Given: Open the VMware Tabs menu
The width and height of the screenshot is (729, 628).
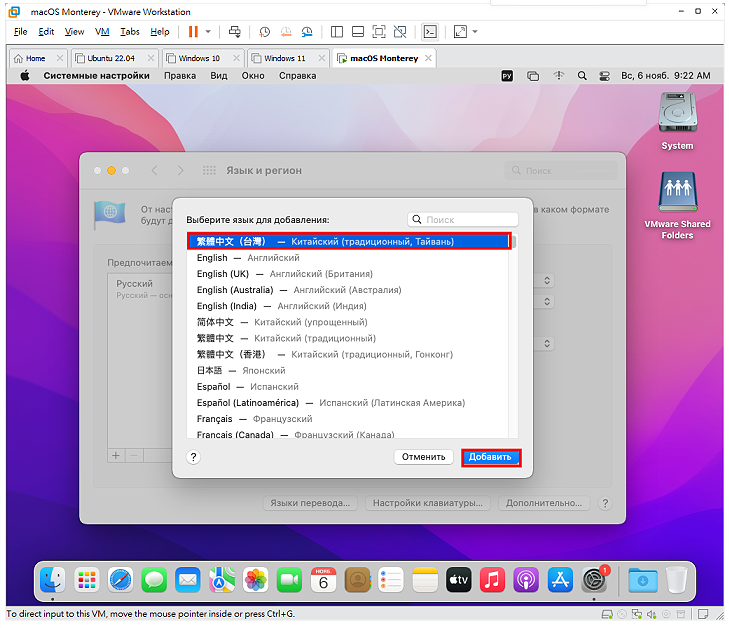Looking at the screenshot, I should point(130,32).
